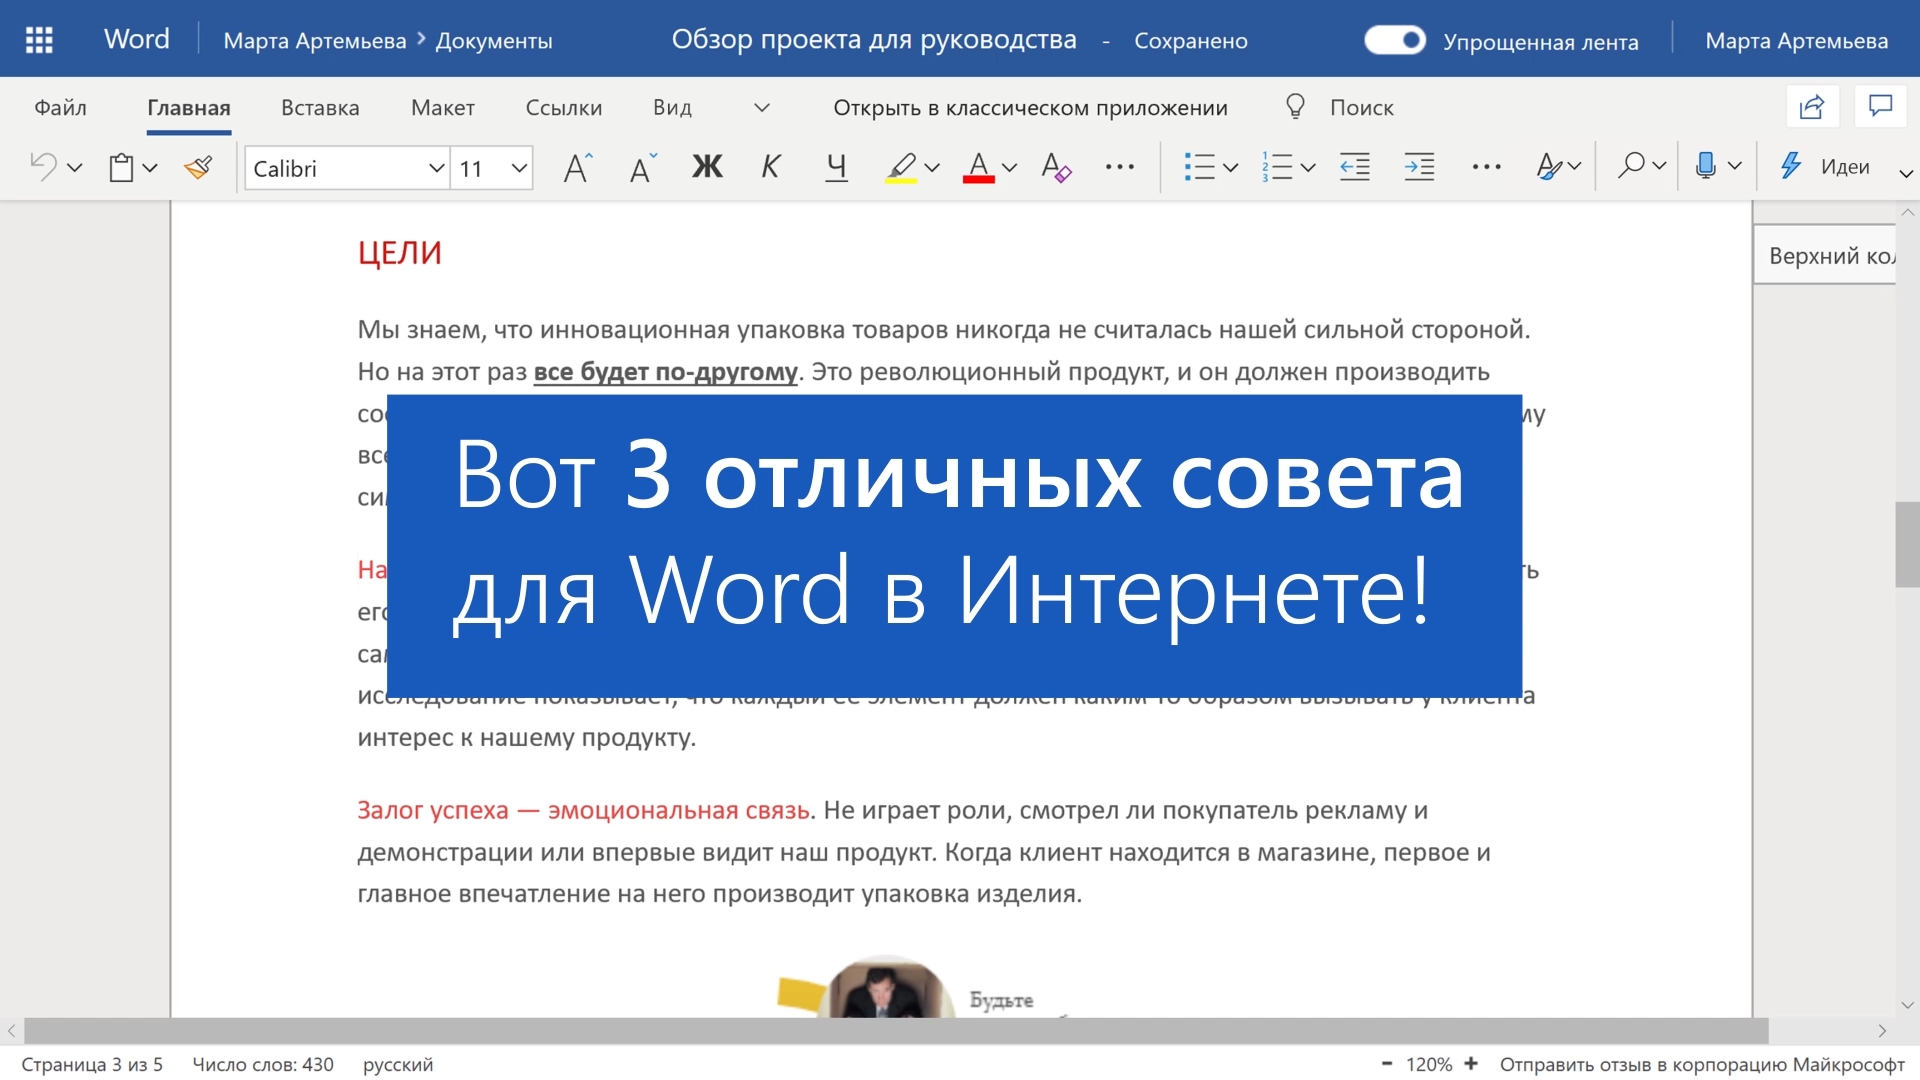Open the Comments speech bubble
1920x1080 pixels.
point(1880,106)
